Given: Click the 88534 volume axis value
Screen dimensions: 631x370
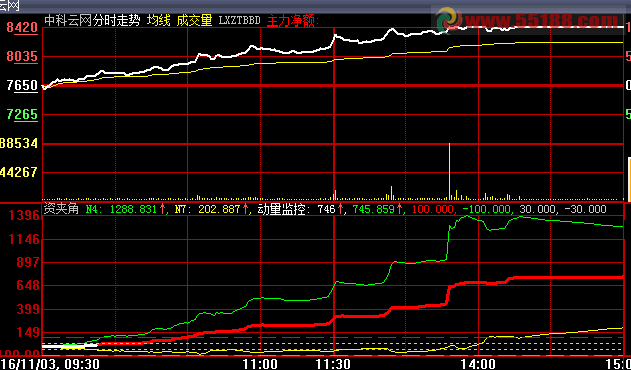Looking at the screenshot, I should (x=19, y=143).
